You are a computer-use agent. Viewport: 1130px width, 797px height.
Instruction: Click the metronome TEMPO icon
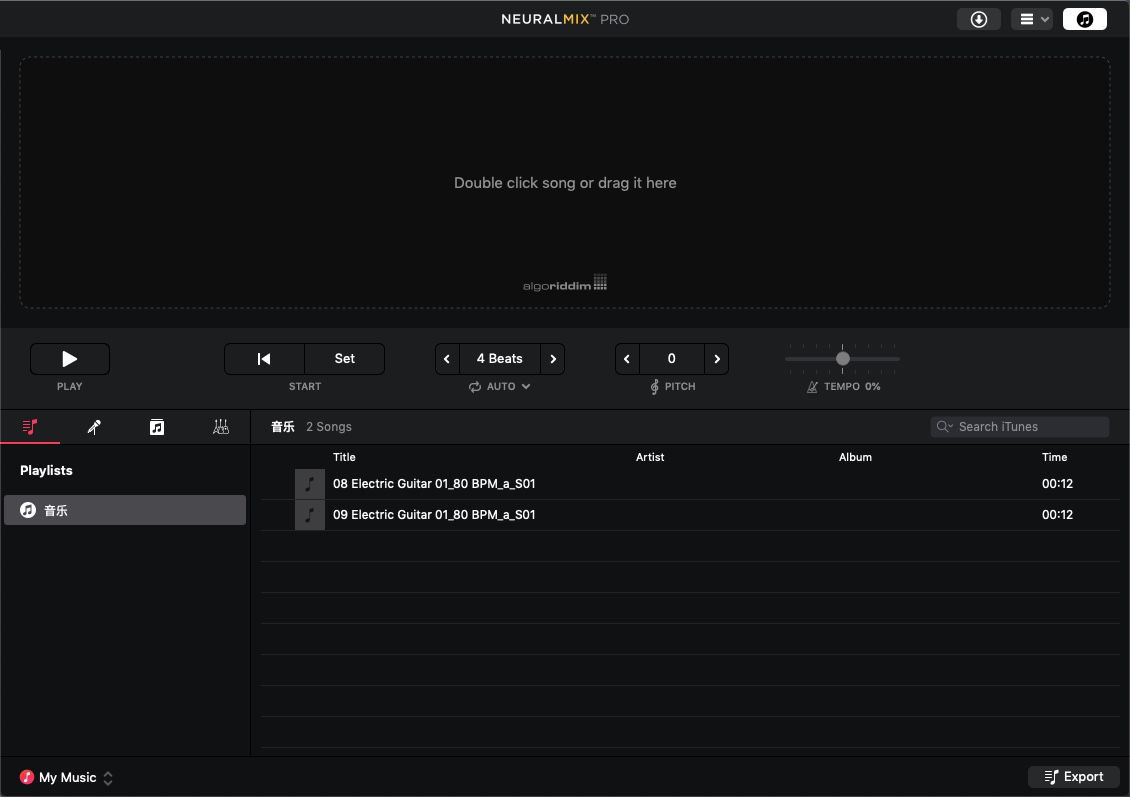coord(812,387)
